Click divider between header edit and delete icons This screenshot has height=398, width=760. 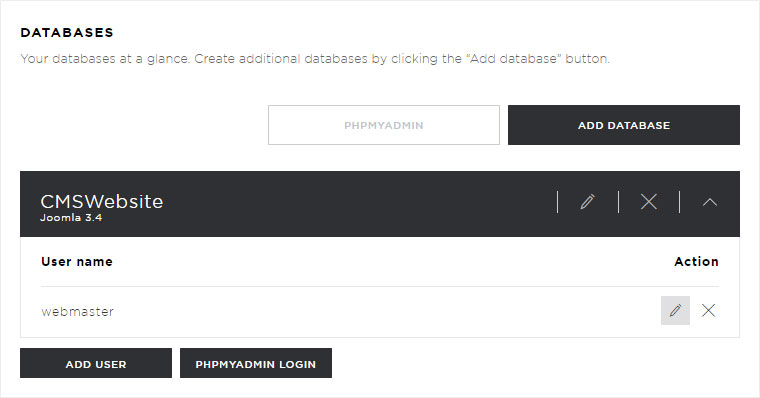pyautogui.click(x=618, y=202)
